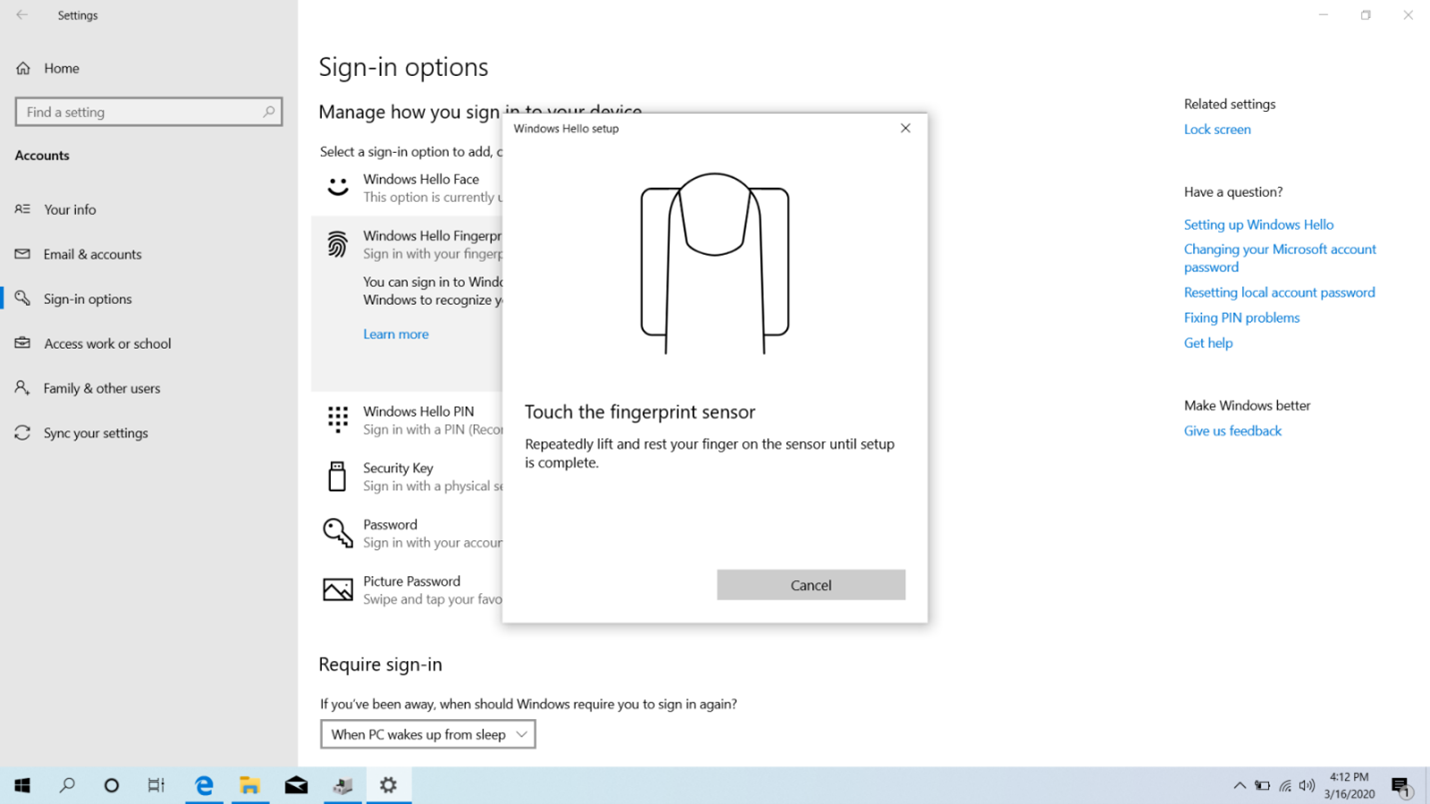Close the Windows Hello setup dialog
This screenshot has height=804, width=1430.
click(x=905, y=128)
